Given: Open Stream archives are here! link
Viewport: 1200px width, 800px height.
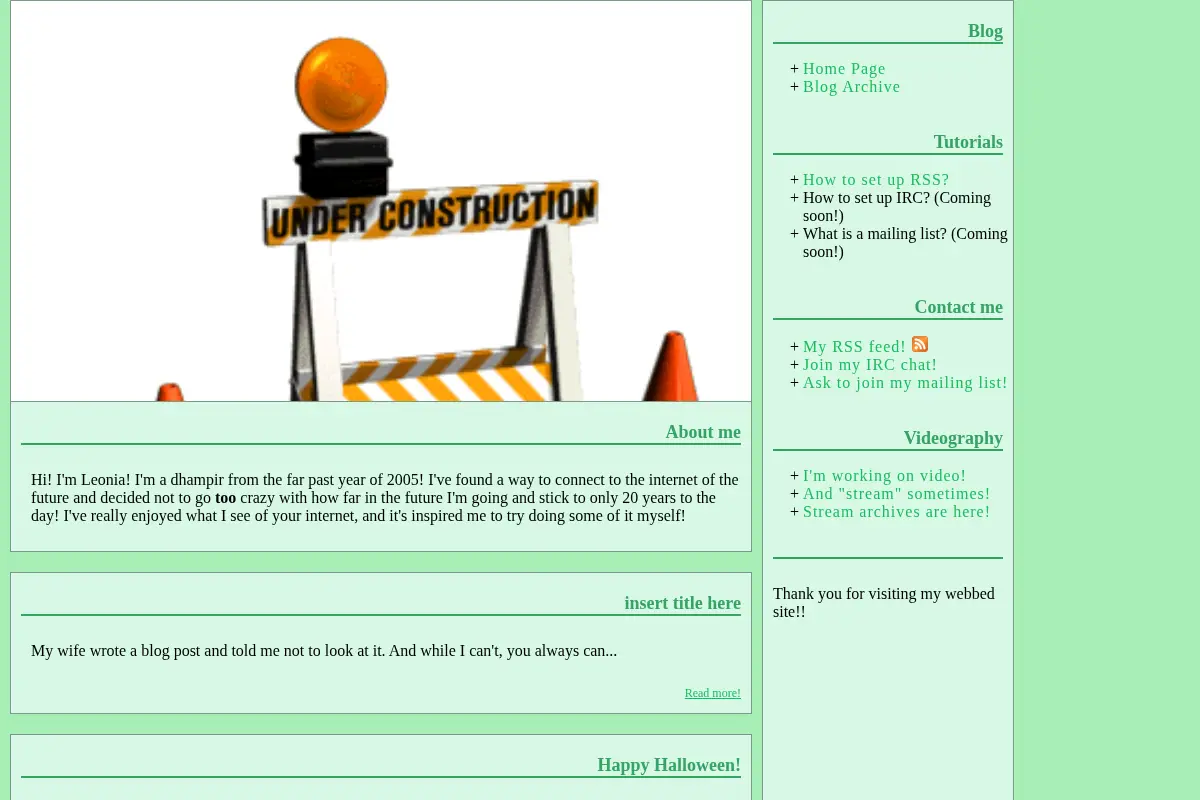Looking at the screenshot, I should tap(896, 512).
